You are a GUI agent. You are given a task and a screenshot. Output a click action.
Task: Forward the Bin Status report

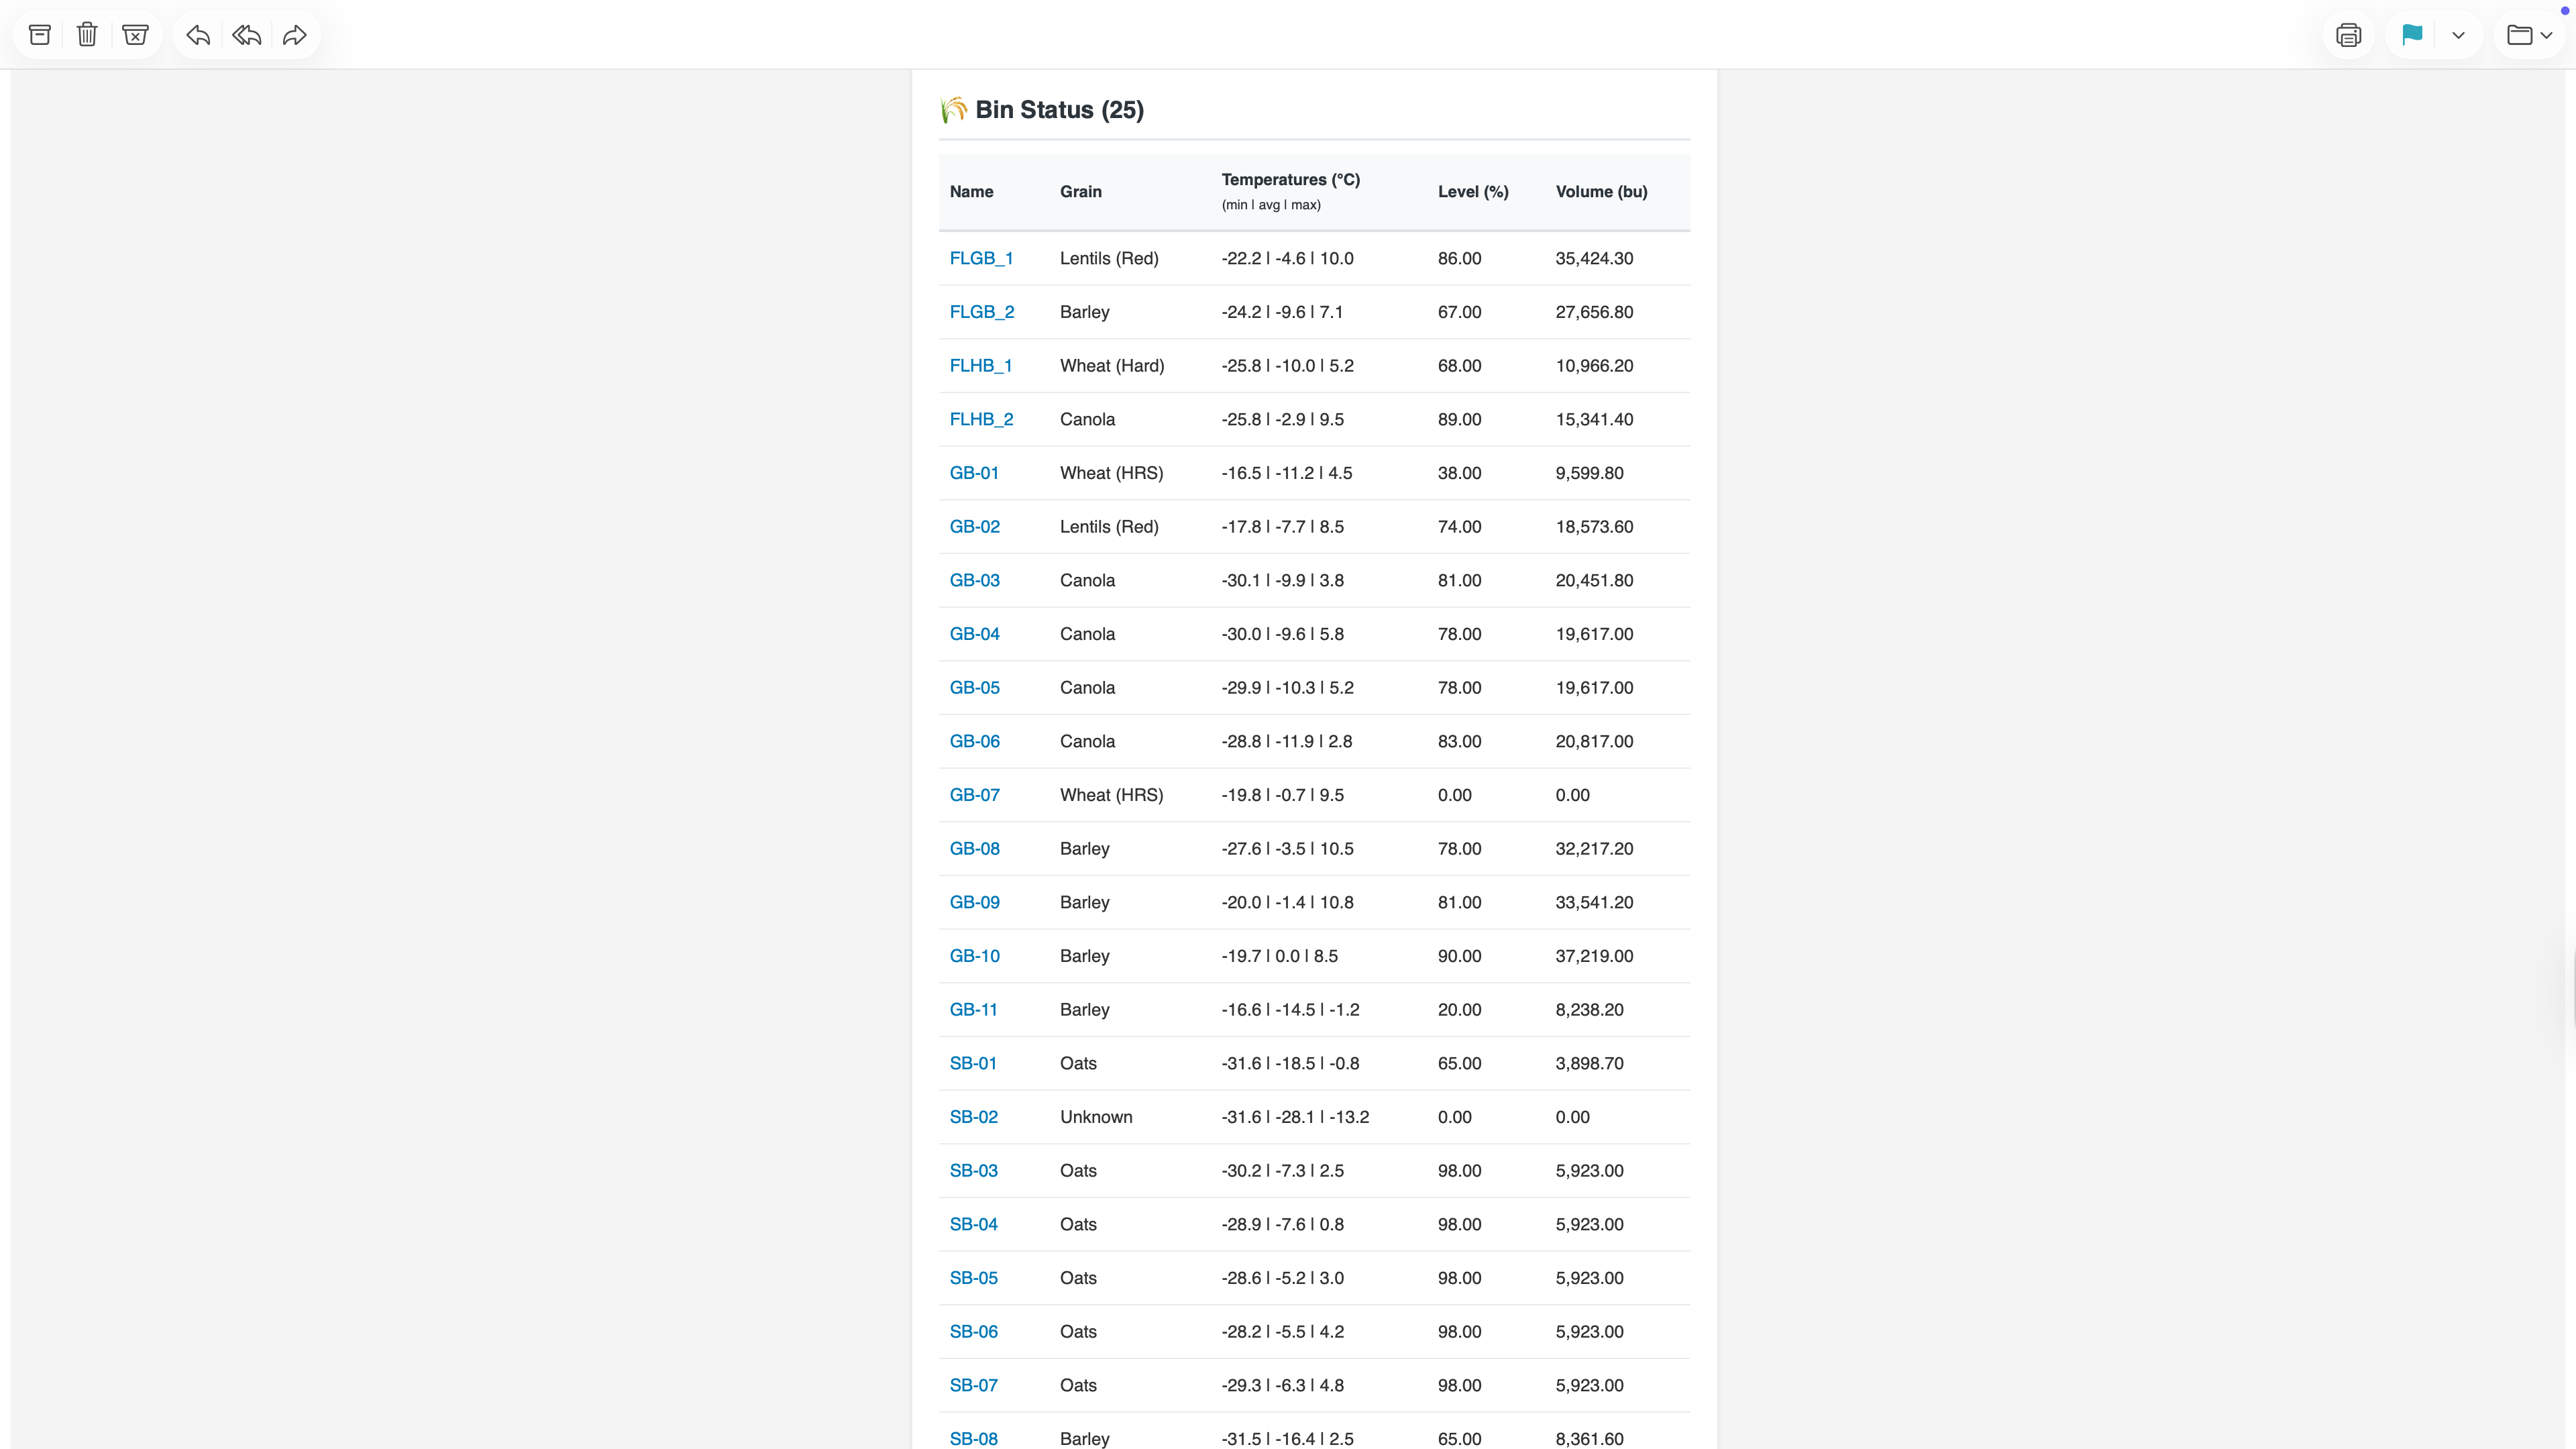[294, 34]
